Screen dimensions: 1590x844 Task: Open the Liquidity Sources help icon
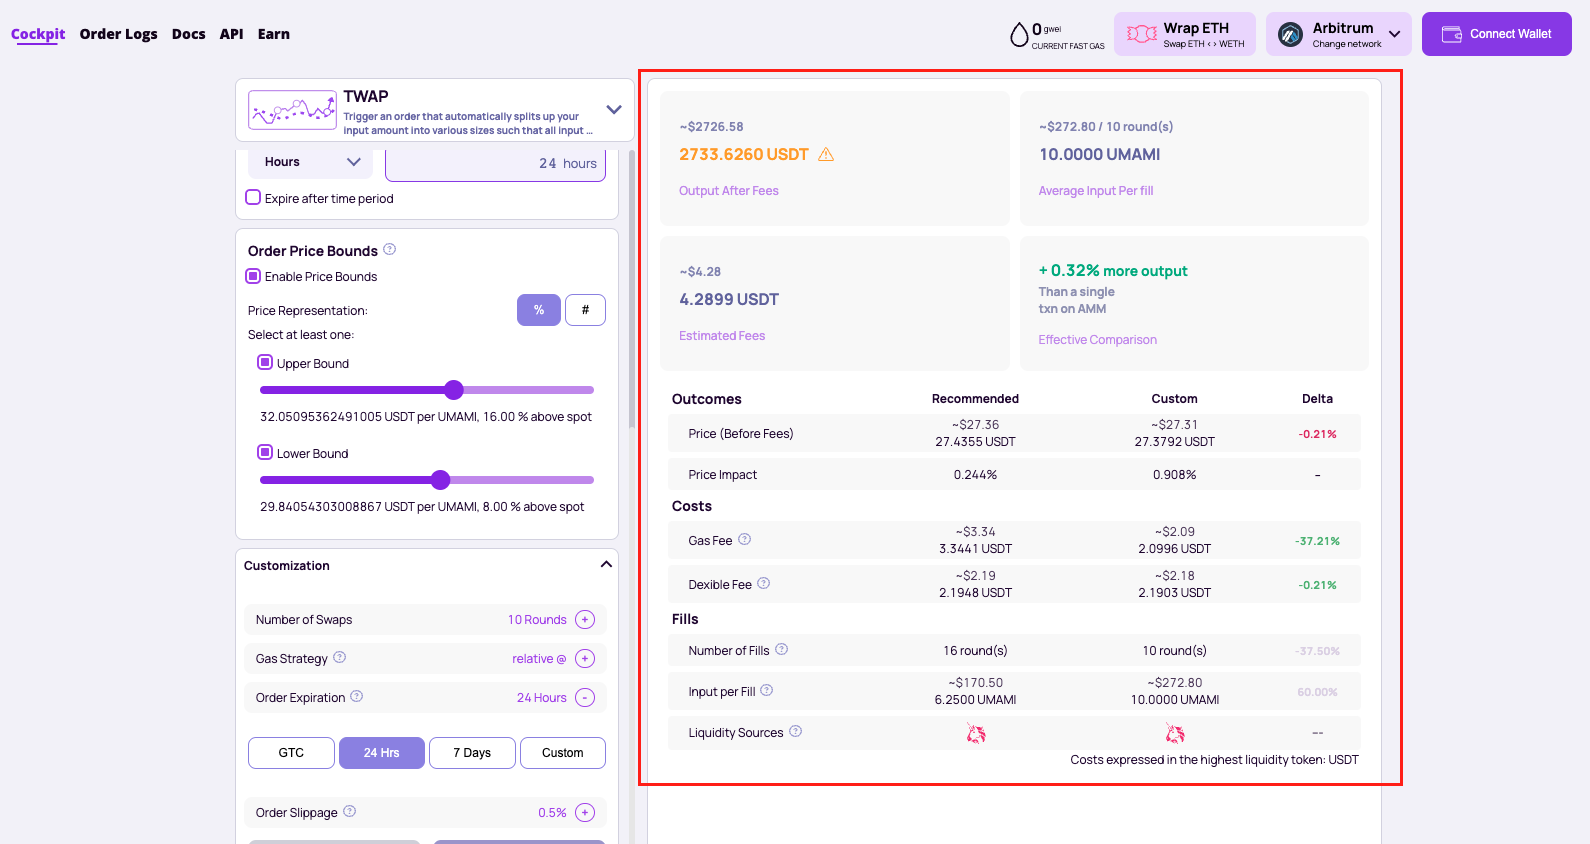pos(796,731)
